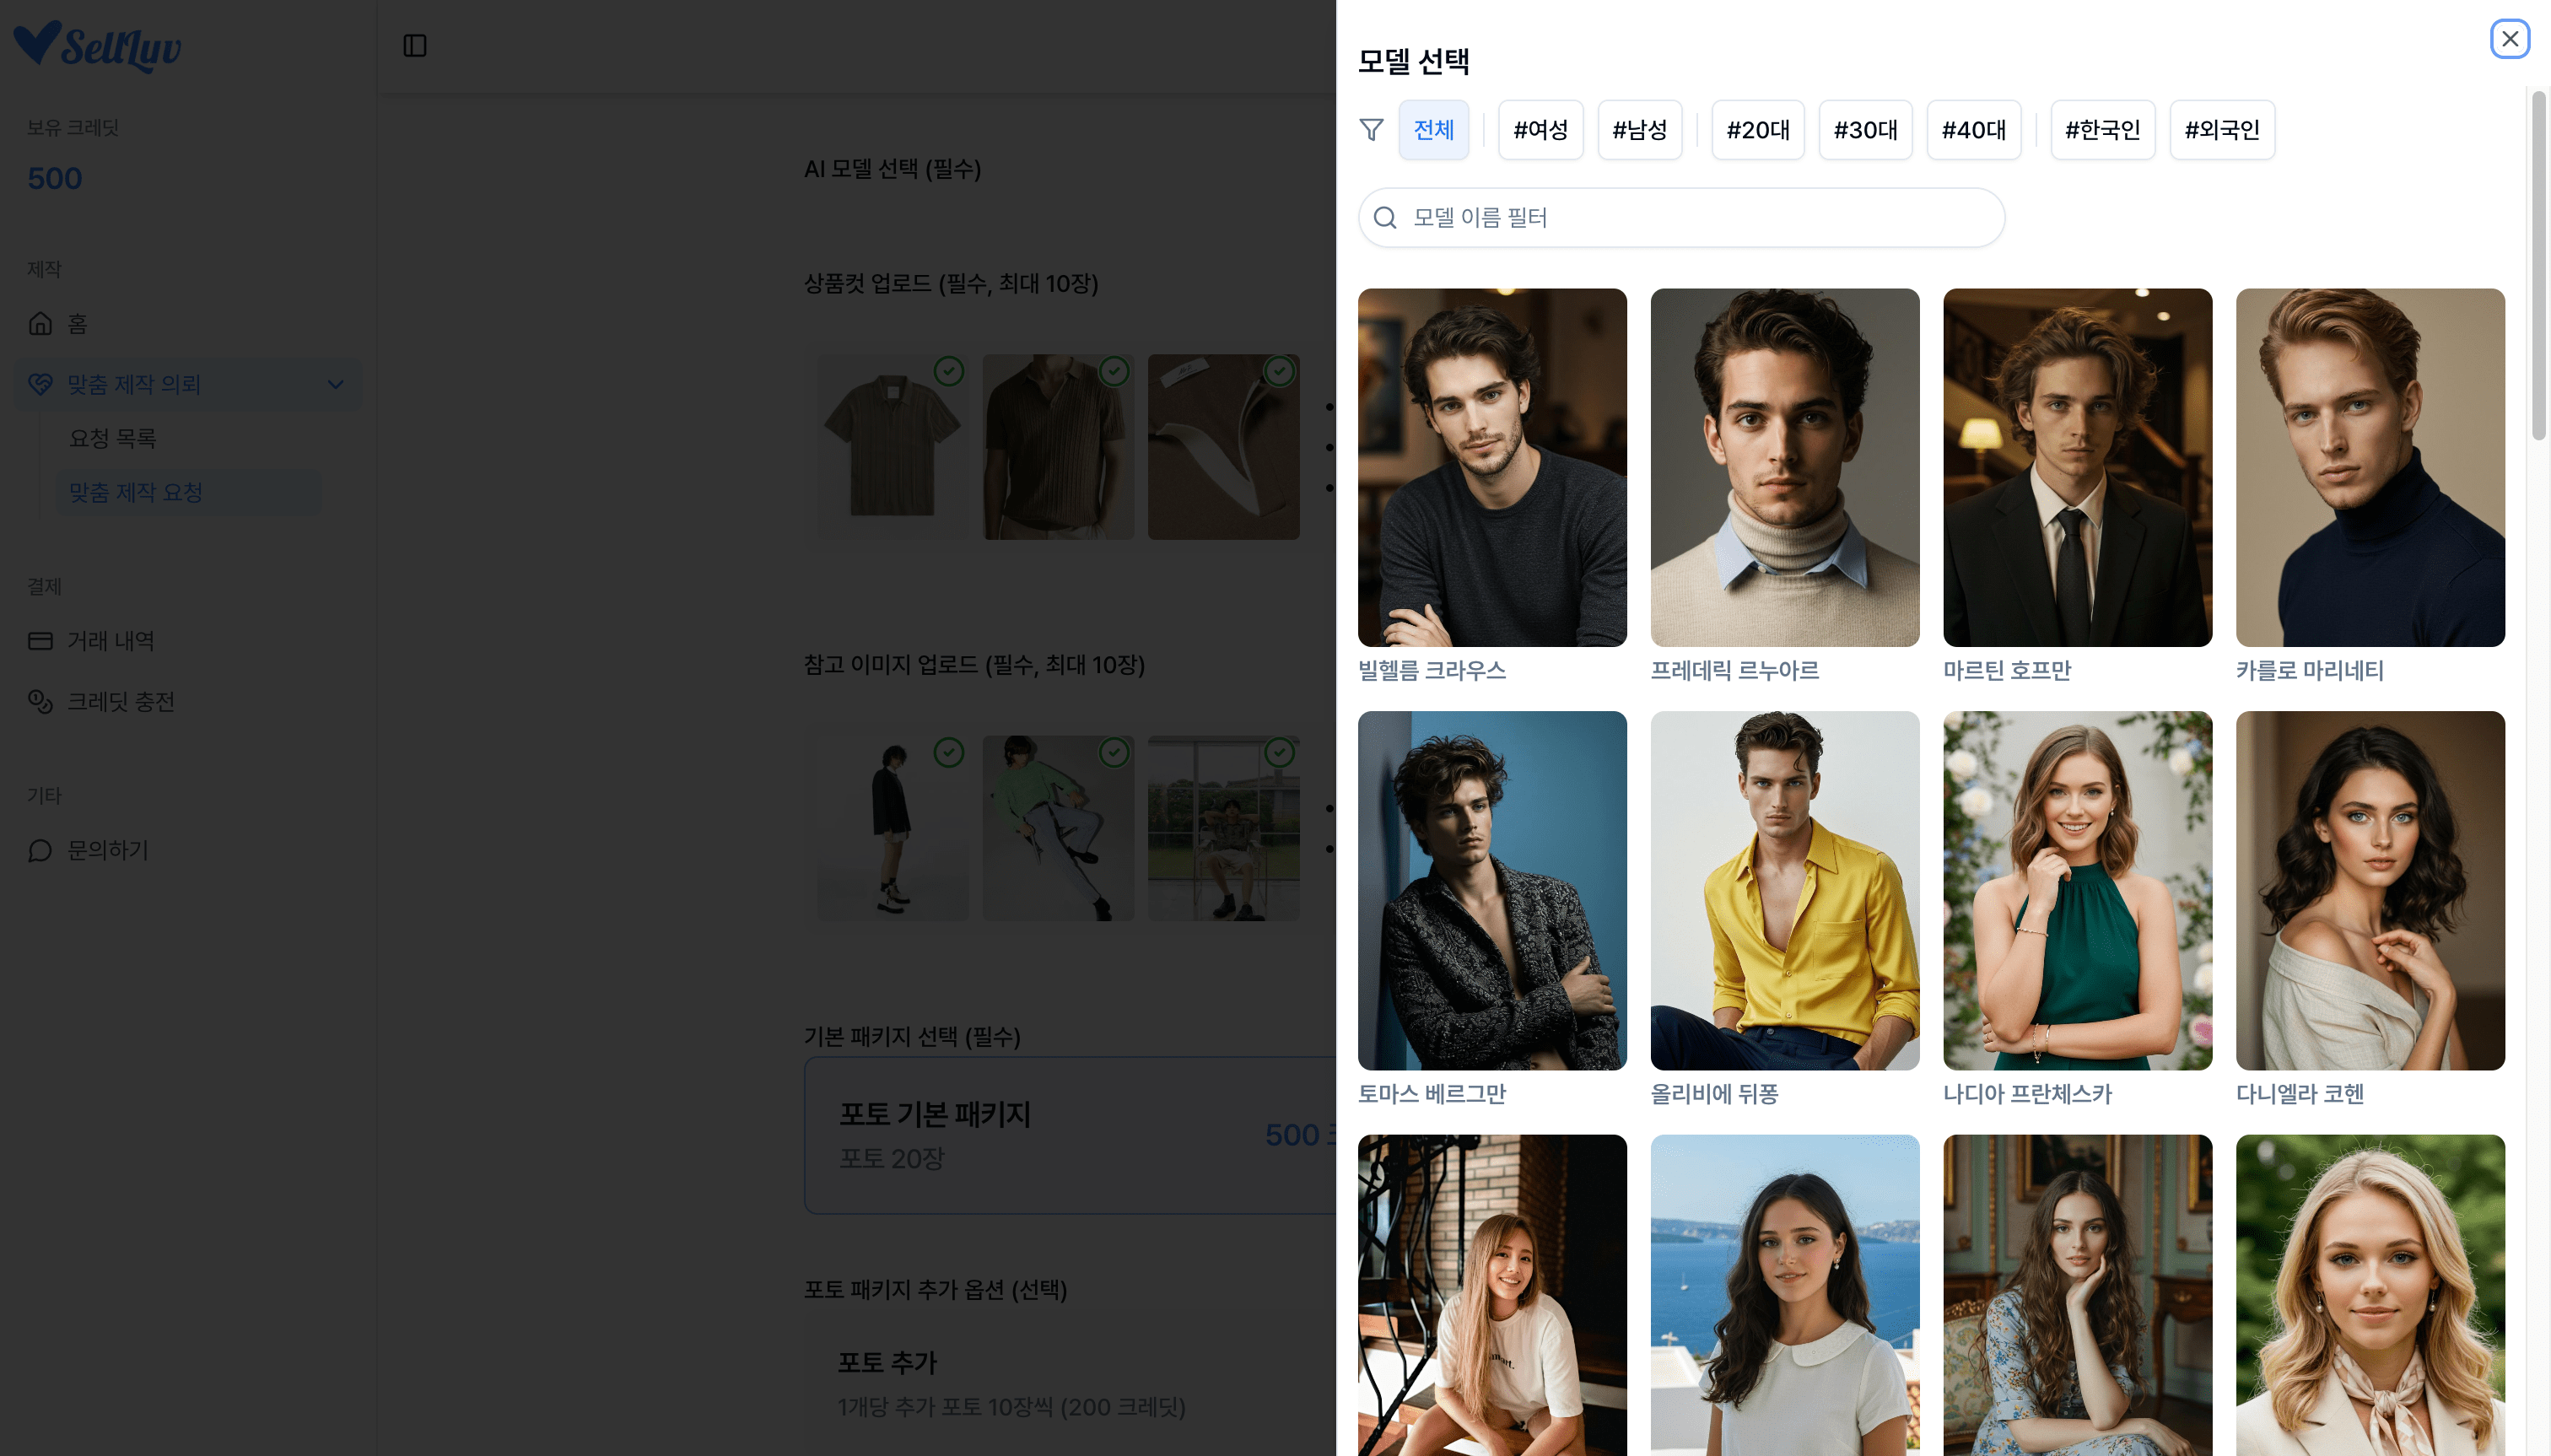Open Home via house icon
2551x1456 pixels.
(40, 324)
